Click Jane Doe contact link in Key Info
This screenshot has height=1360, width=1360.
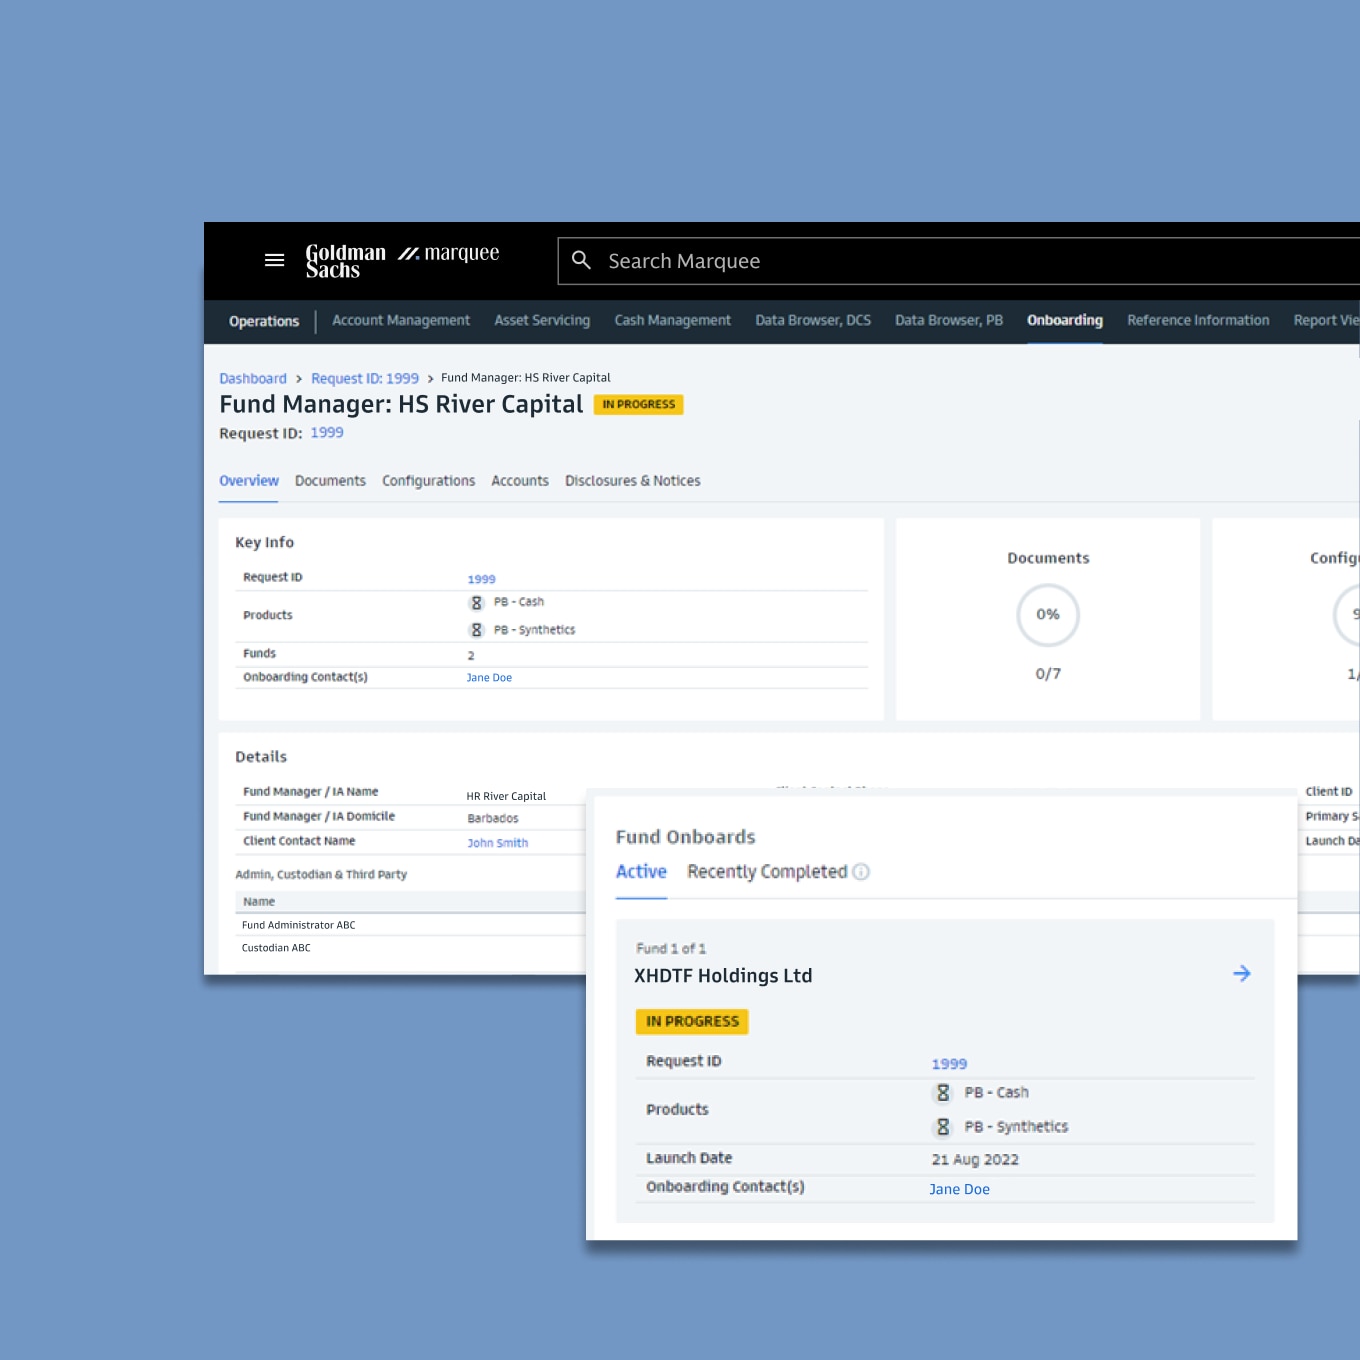[x=489, y=678]
